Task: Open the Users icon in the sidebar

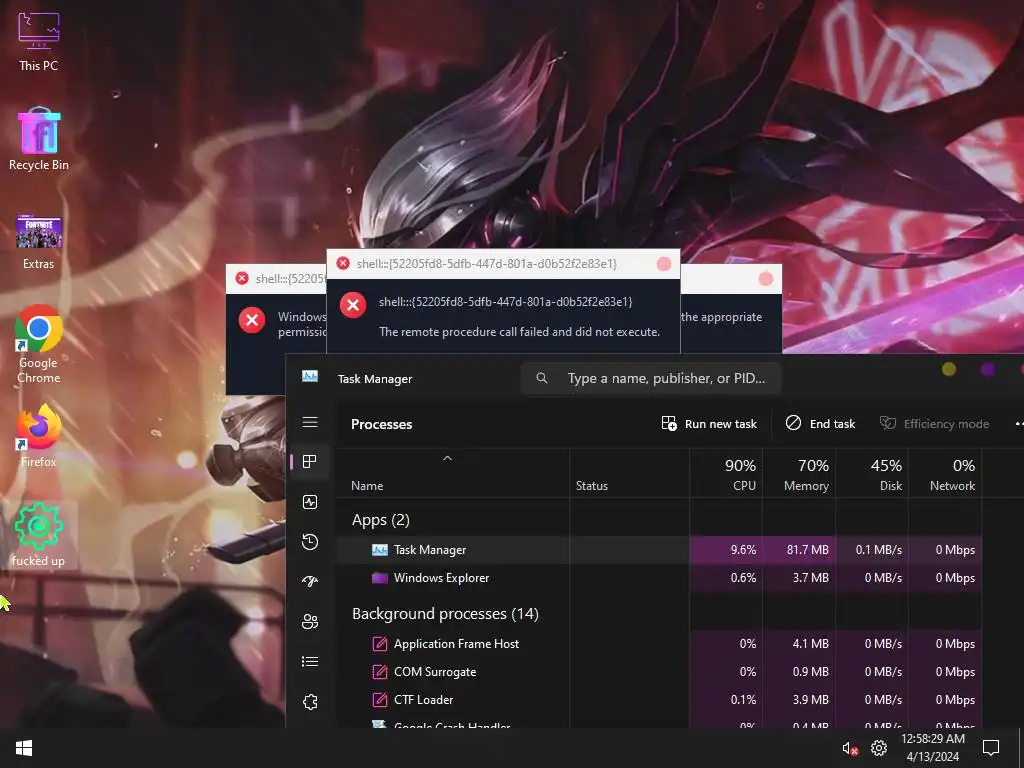Action: pyautogui.click(x=310, y=622)
